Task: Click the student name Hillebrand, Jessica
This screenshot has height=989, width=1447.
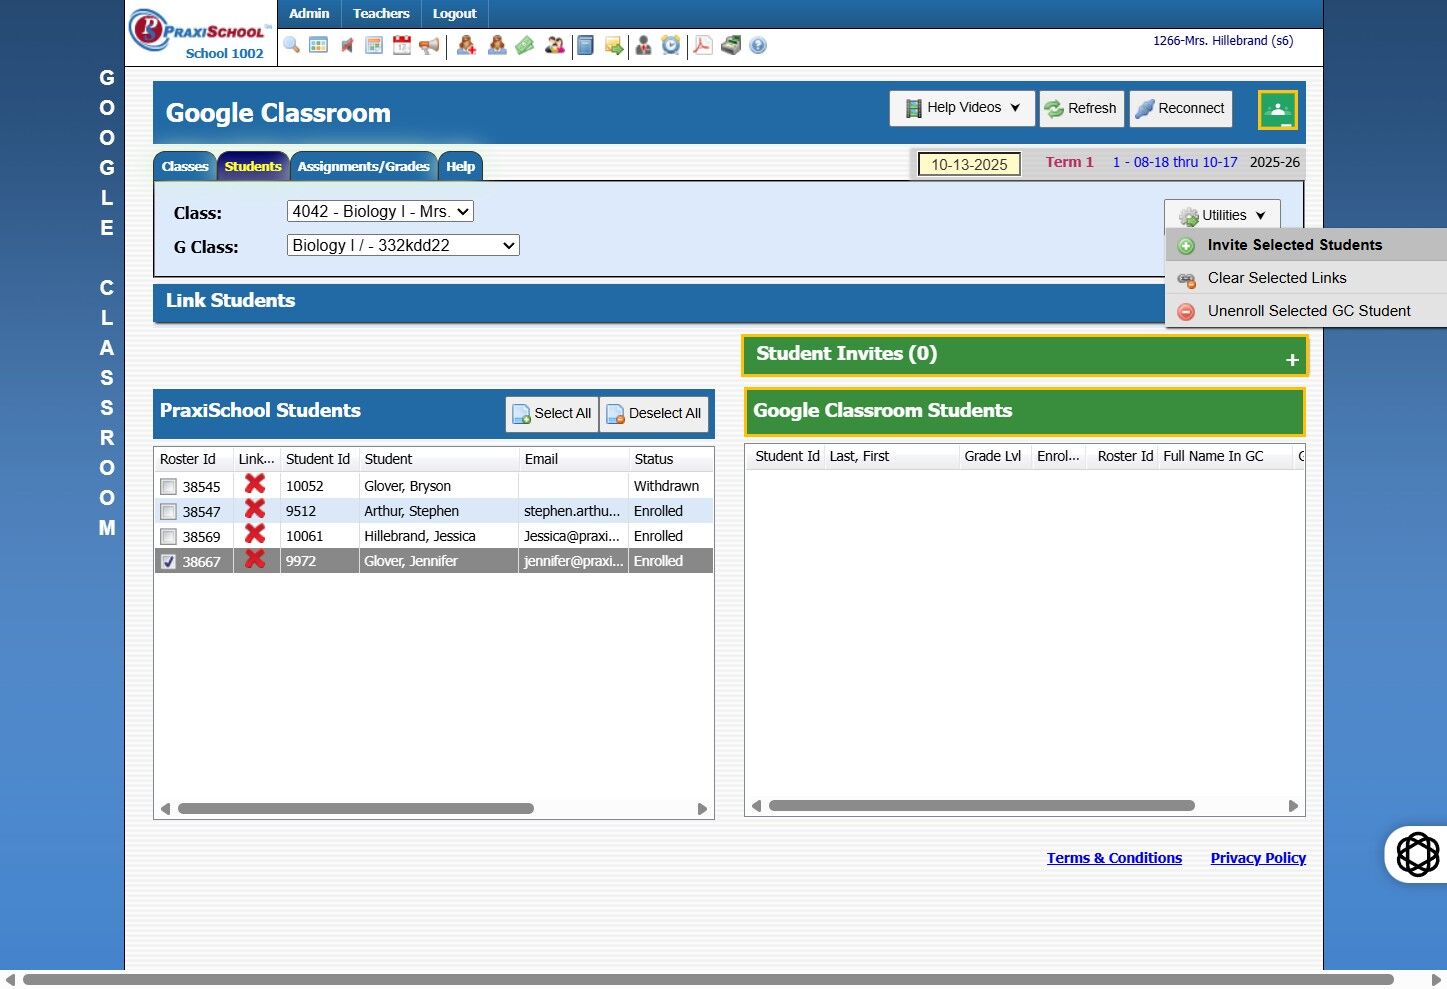Action: pyautogui.click(x=420, y=536)
